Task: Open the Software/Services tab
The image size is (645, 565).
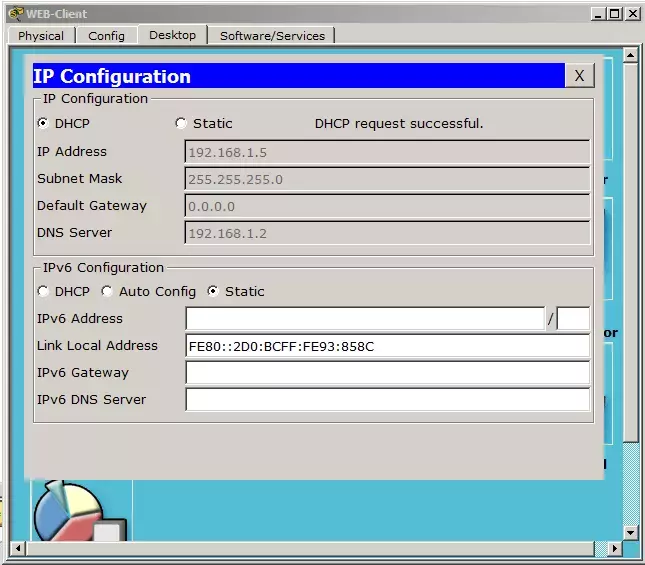Action: pos(272,36)
